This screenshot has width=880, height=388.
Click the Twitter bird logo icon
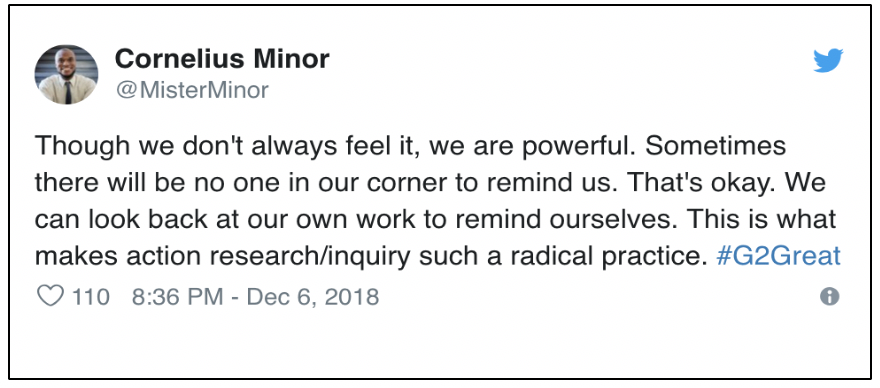(828, 61)
